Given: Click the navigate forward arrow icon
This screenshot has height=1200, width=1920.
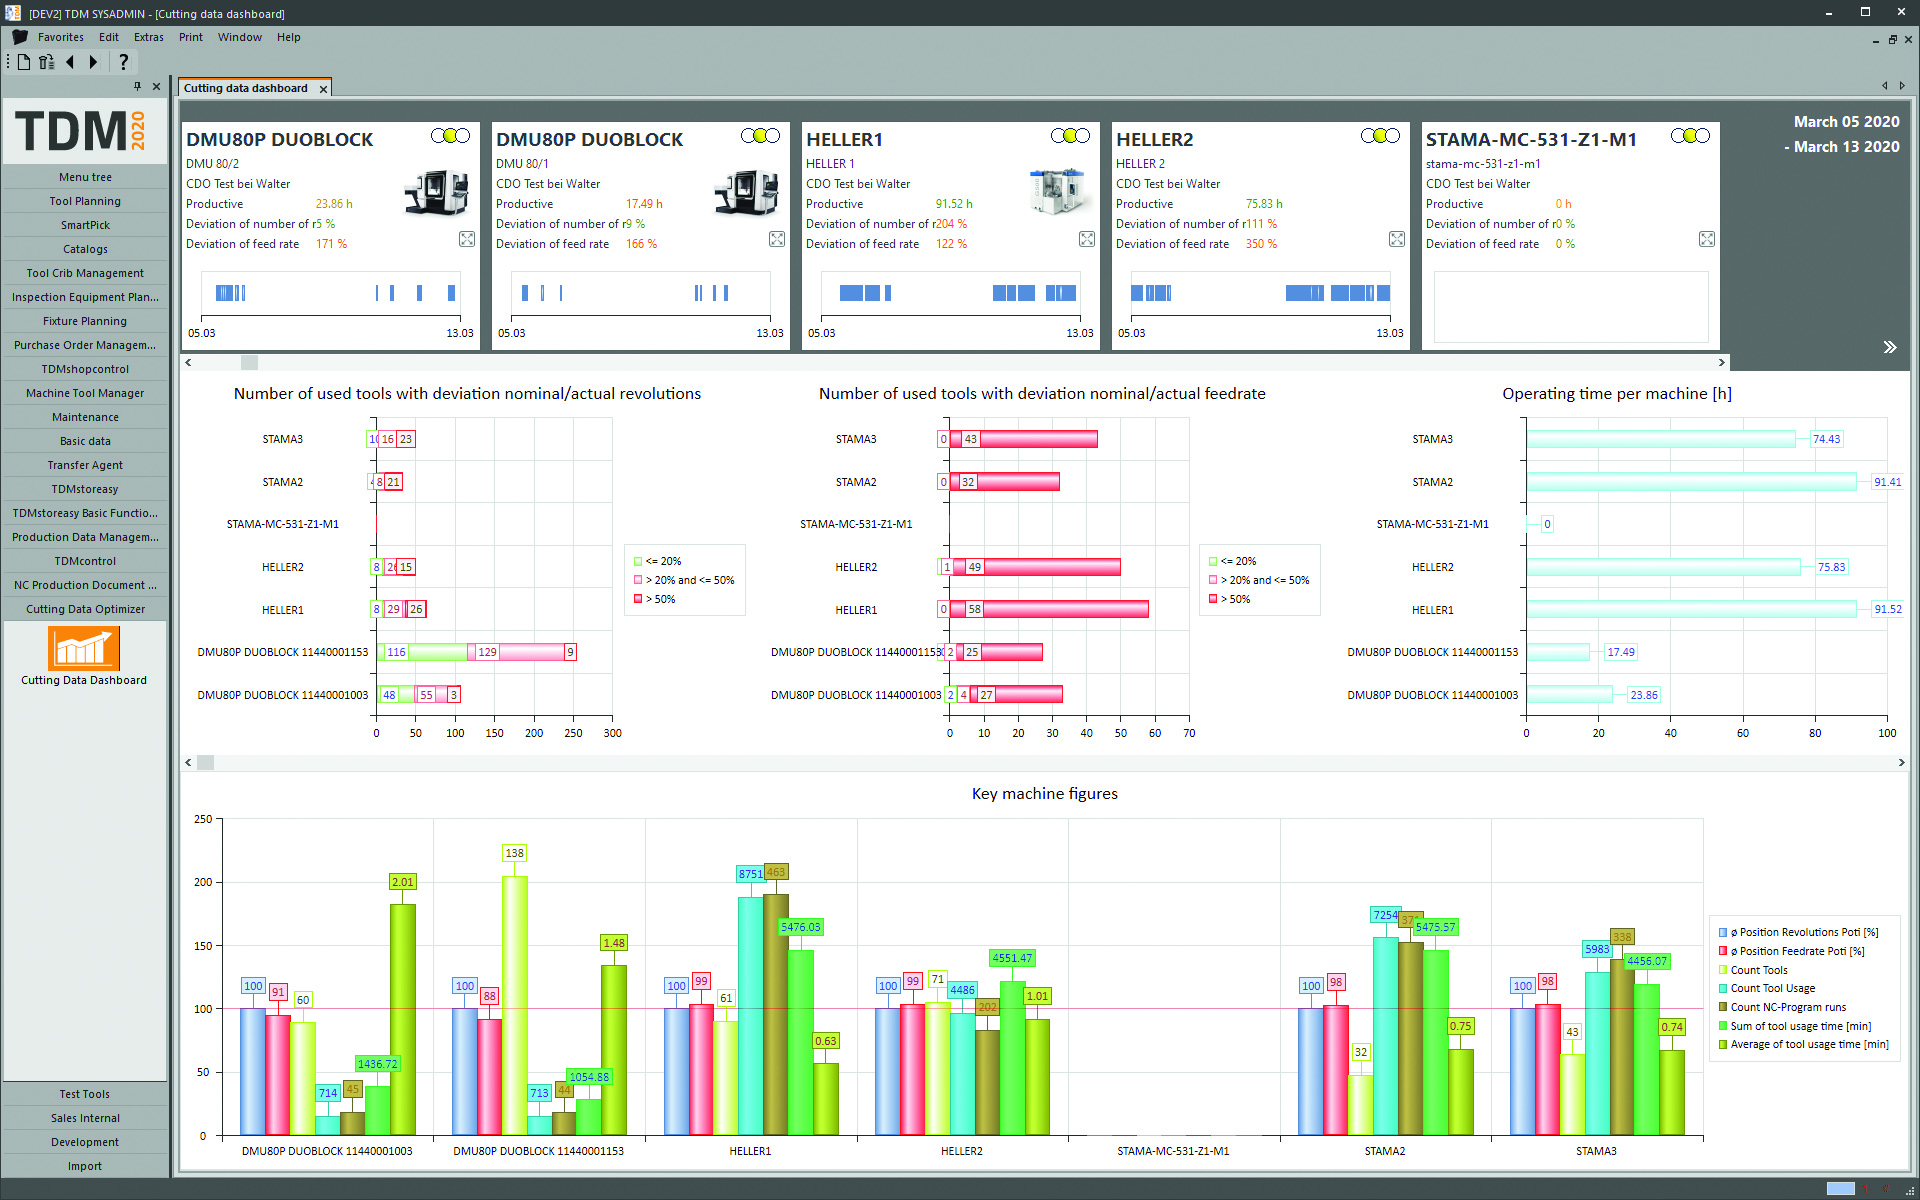Looking at the screenshot, I should coord(93,62).
